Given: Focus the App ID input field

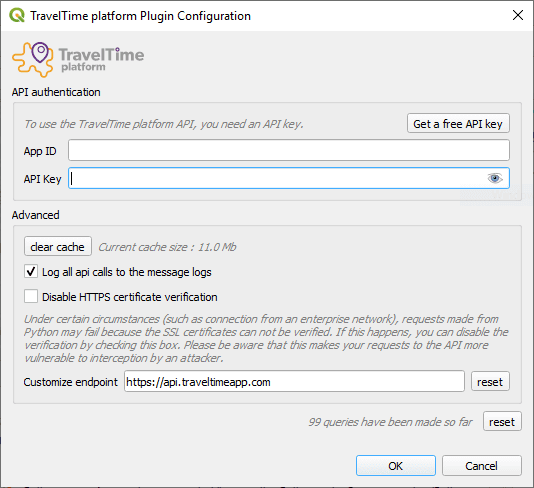Looking at the screenshot, I should click(x=289, y=150).
